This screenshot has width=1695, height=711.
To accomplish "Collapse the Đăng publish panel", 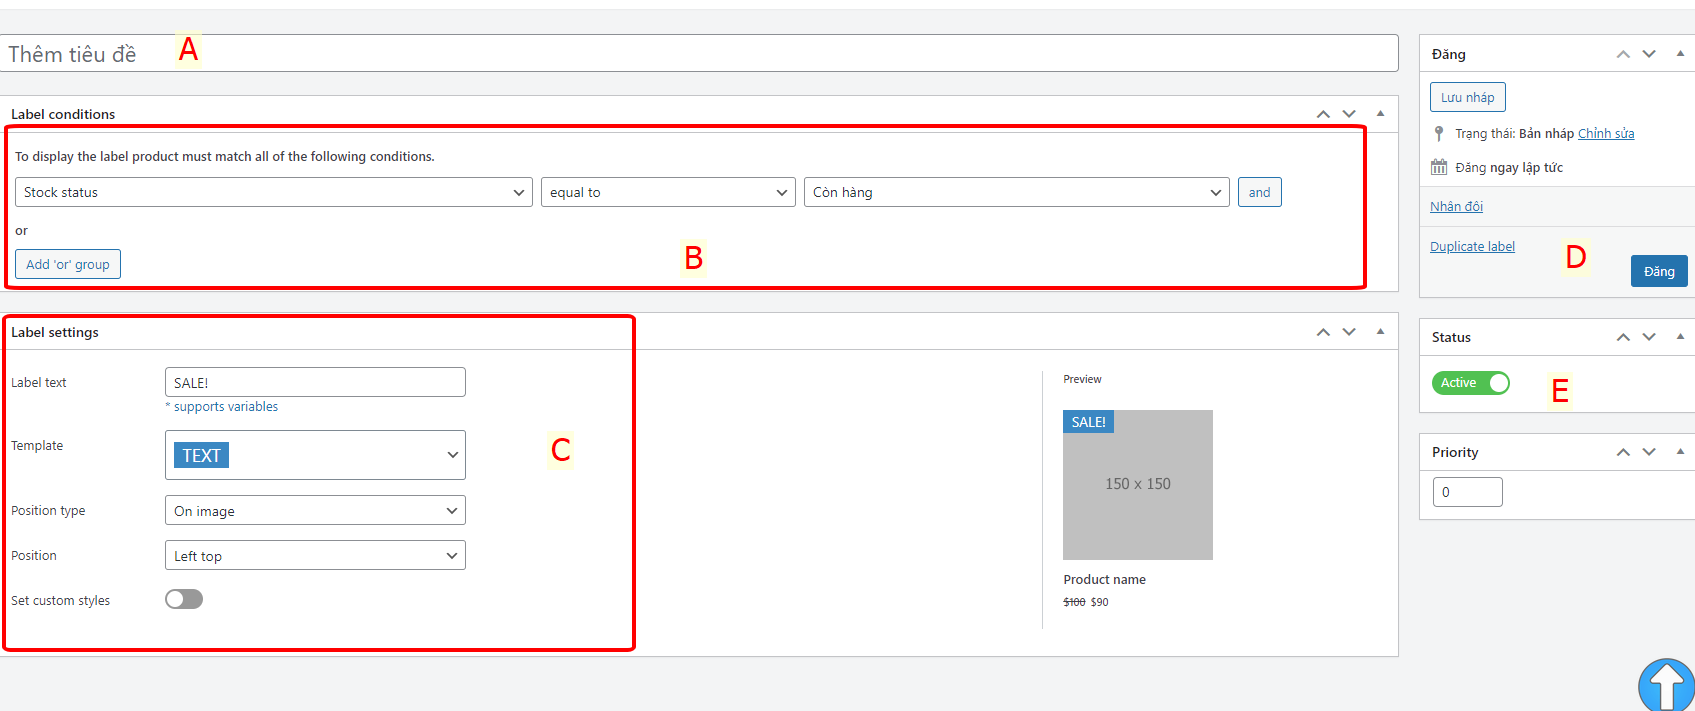I will click(1680, 54).
